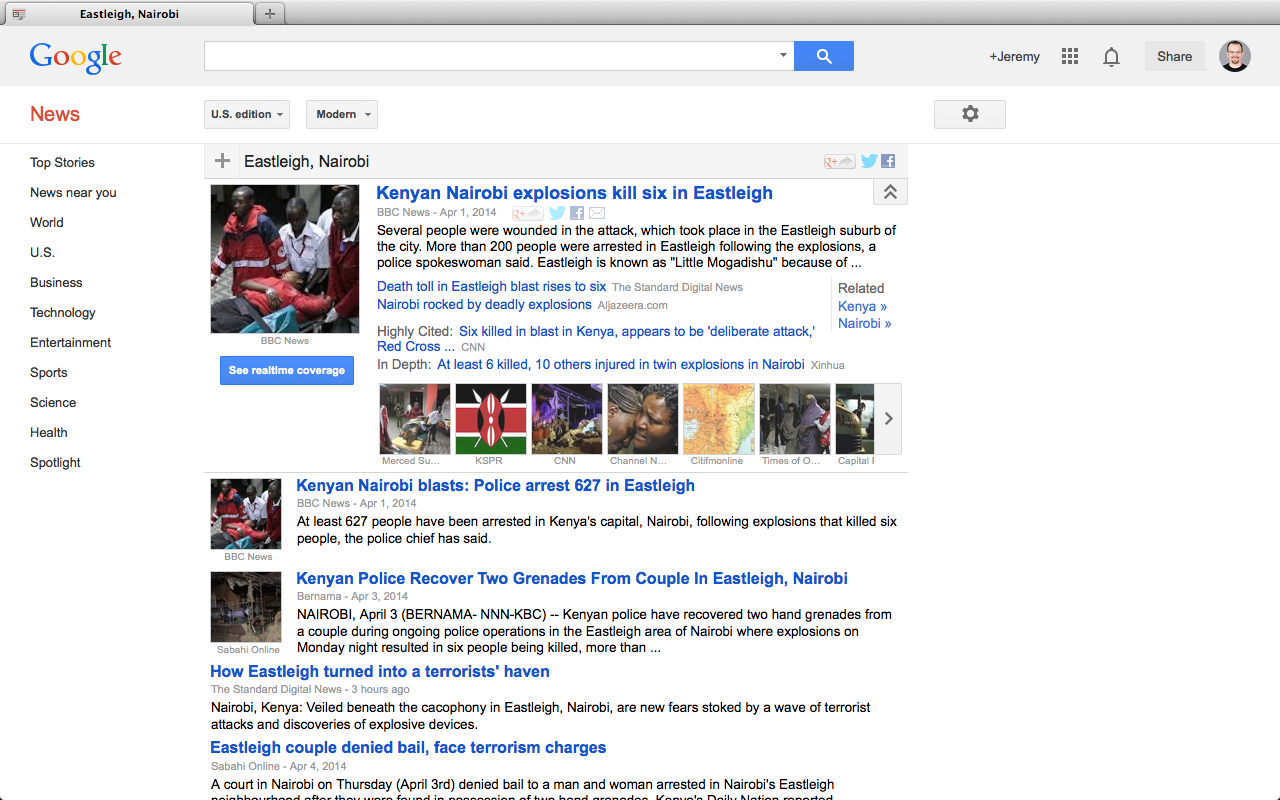Viewport: 1280px width, 800px height.
Task: Open the Health section
Action: [49, 432]
